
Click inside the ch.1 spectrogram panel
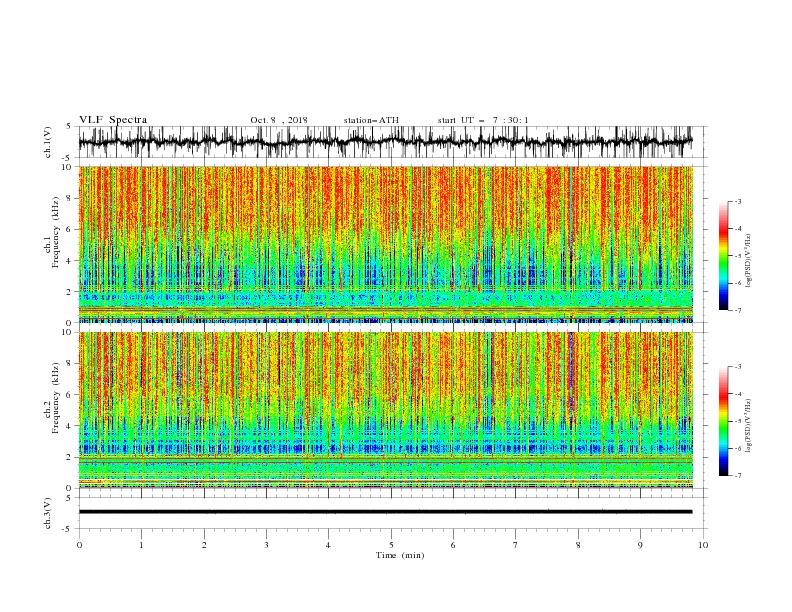385,244
